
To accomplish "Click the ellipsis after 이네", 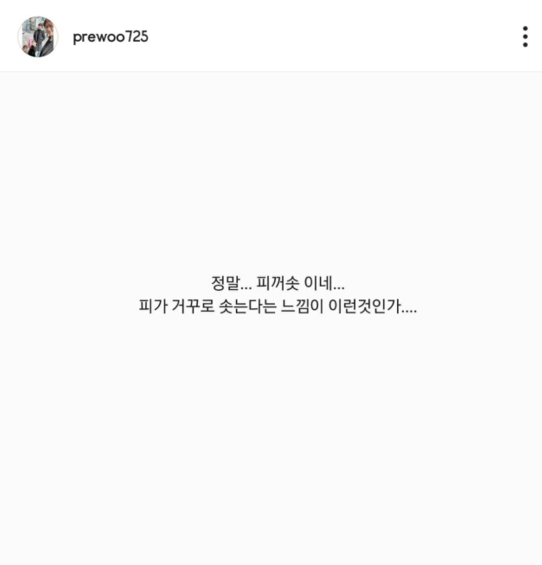I will click(x=339, y=289).
